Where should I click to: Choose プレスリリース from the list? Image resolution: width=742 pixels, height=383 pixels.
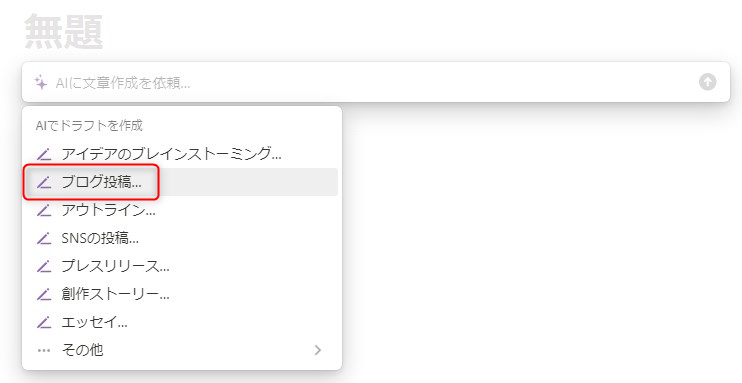[x=182, y=267]
